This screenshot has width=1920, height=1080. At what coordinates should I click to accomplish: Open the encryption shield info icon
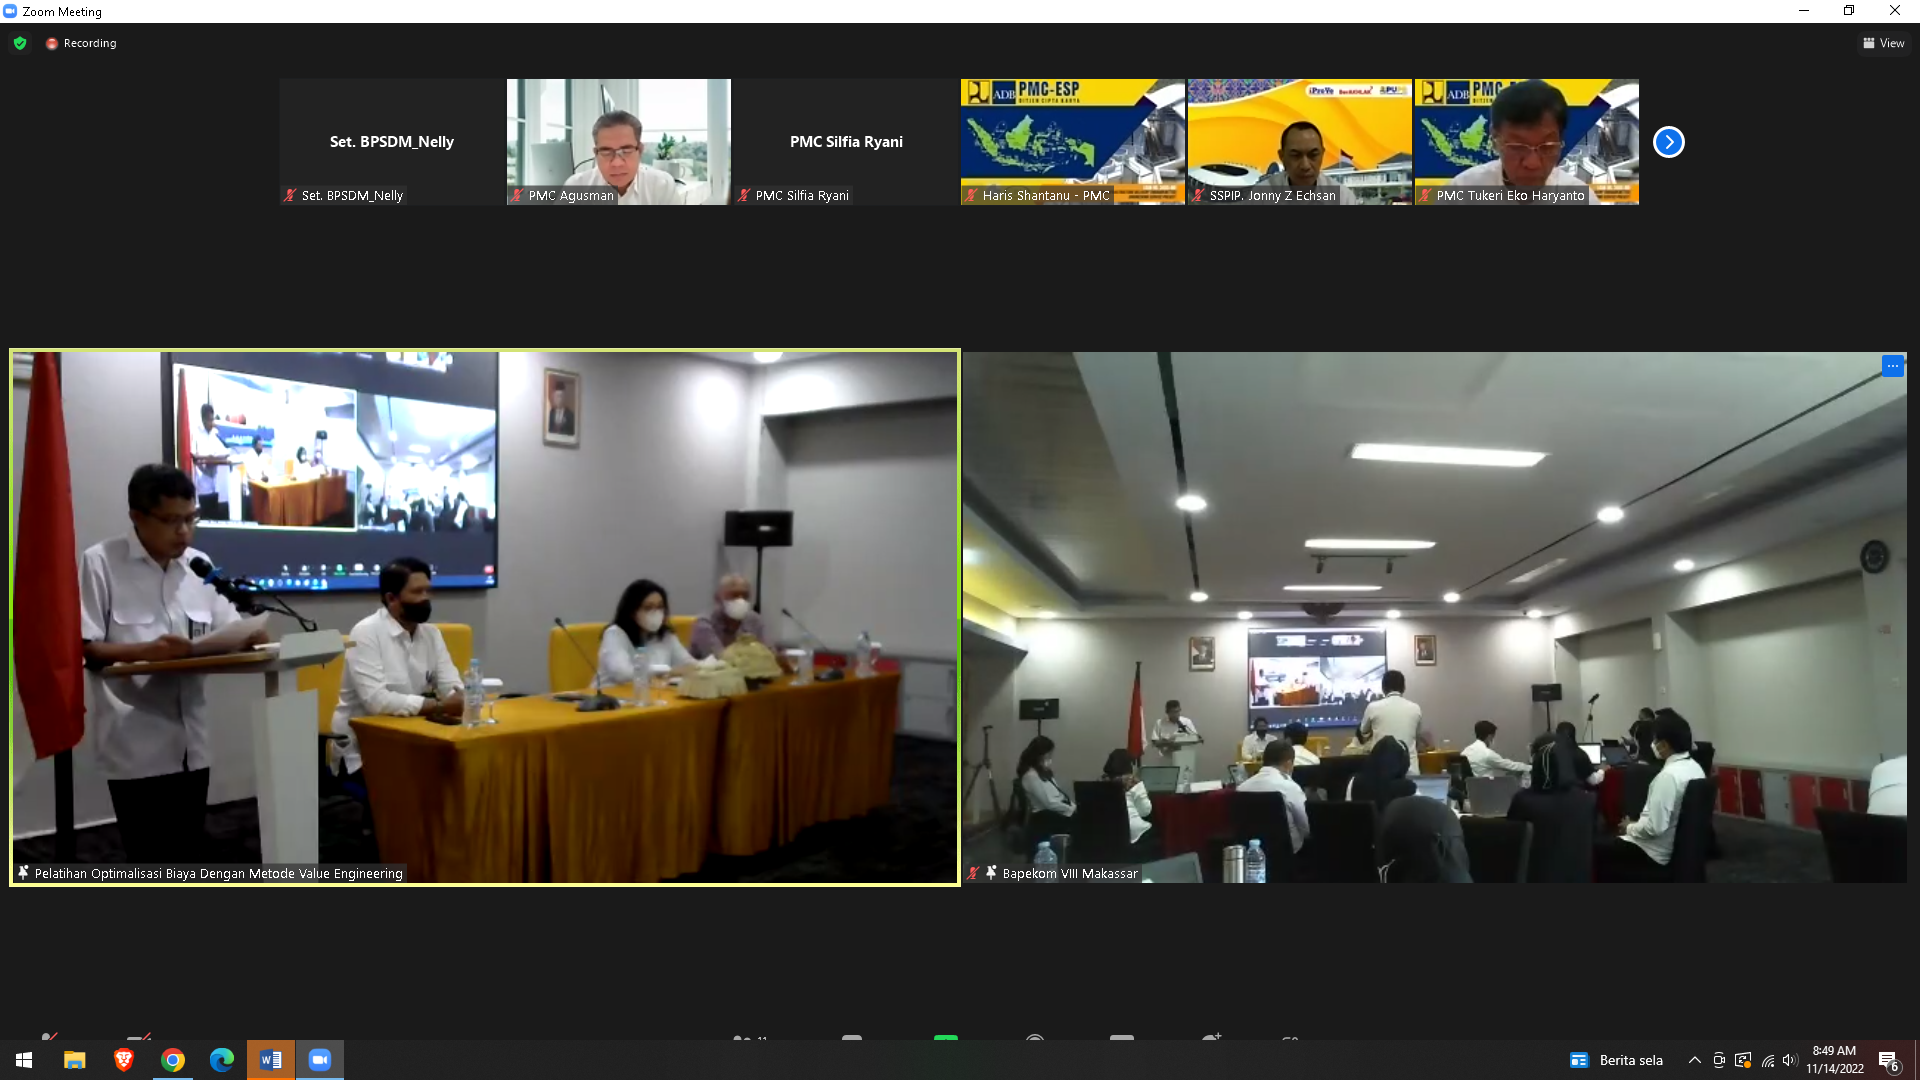click(x=20, y=43)
